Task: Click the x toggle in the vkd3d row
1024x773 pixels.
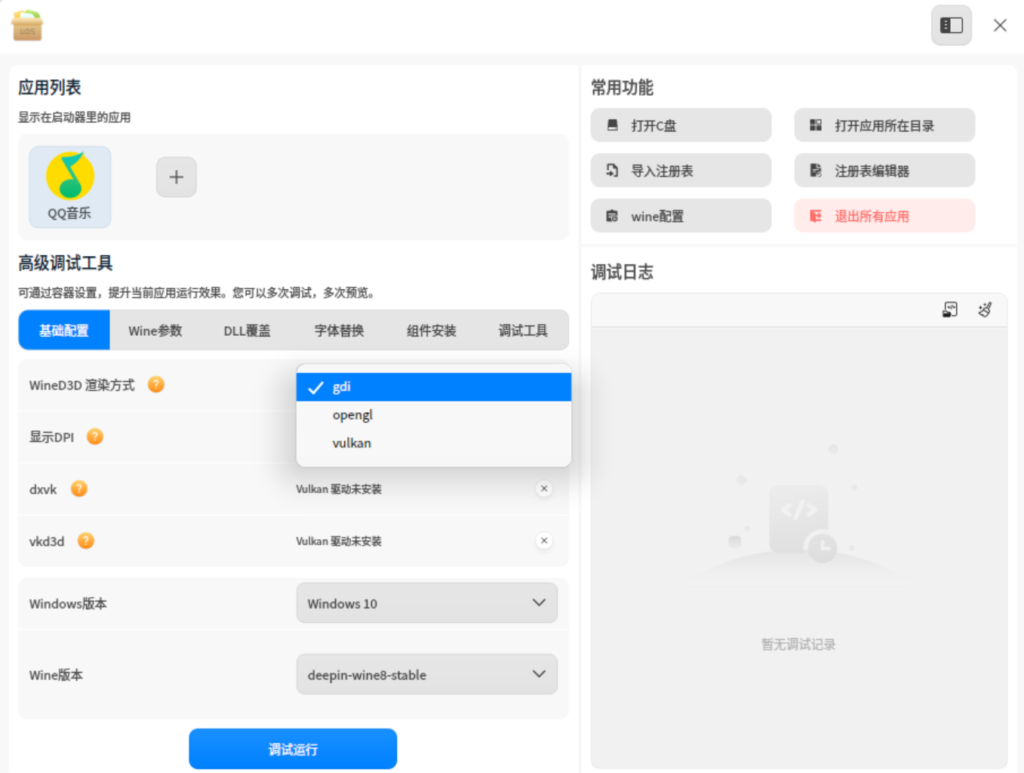Action: coord(544,541)
